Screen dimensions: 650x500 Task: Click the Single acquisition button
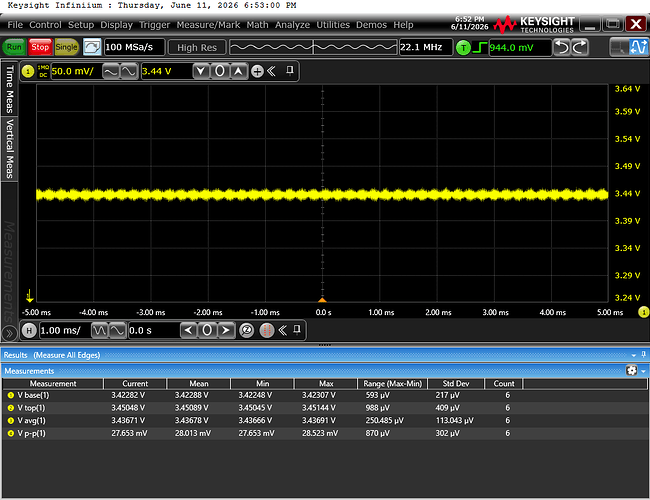[66, 47]
